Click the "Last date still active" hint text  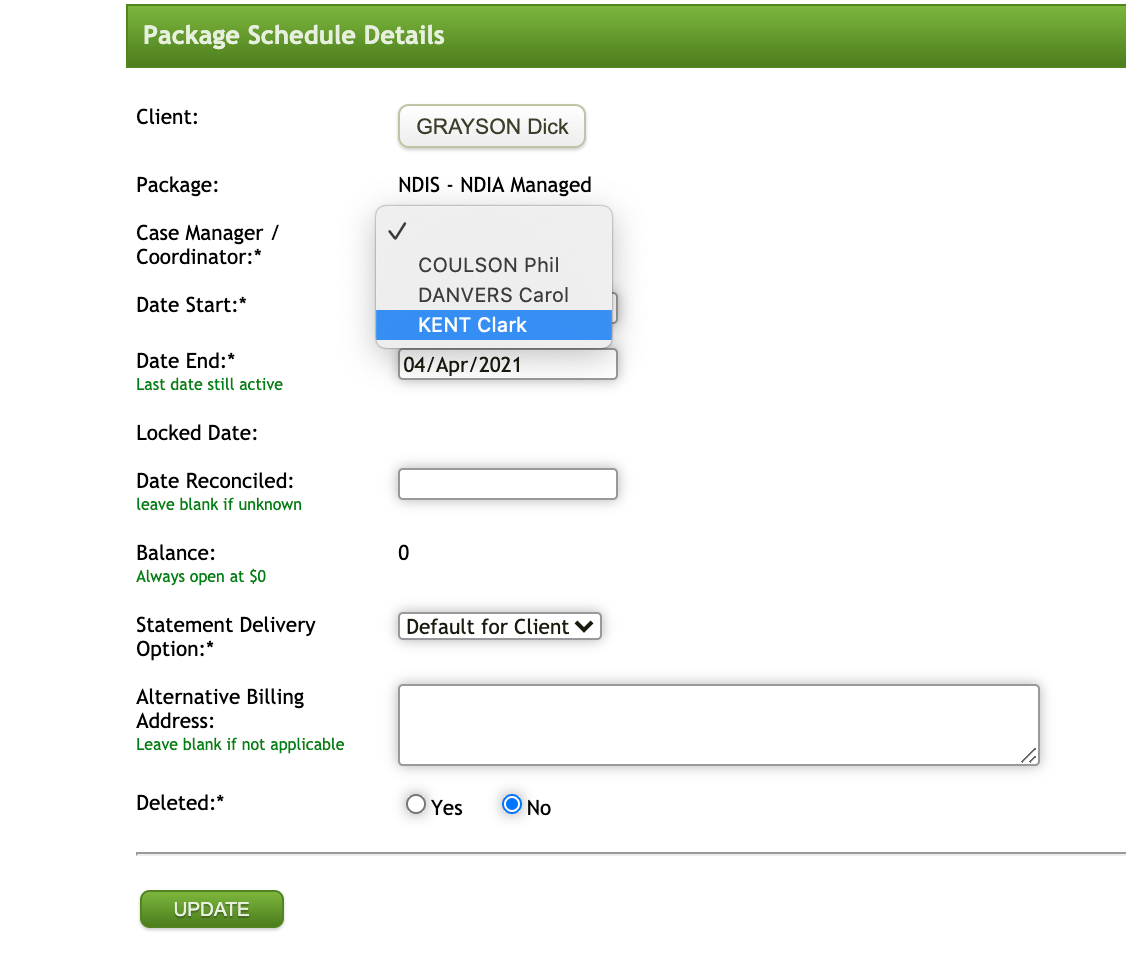(x=209, y=385)
